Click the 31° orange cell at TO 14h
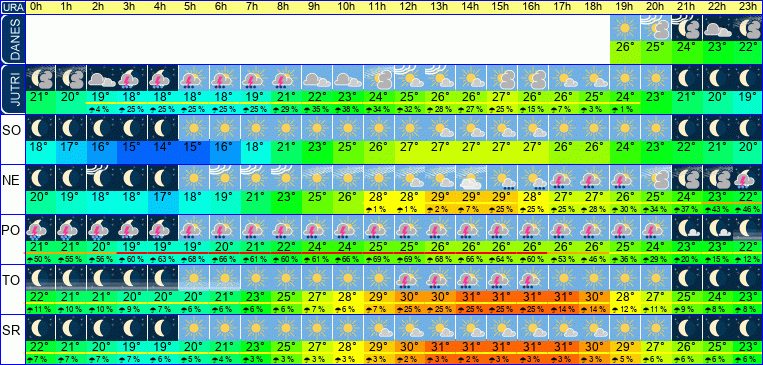Image resolution: width=763 pixels, height=365 pixels. (471, 297)
